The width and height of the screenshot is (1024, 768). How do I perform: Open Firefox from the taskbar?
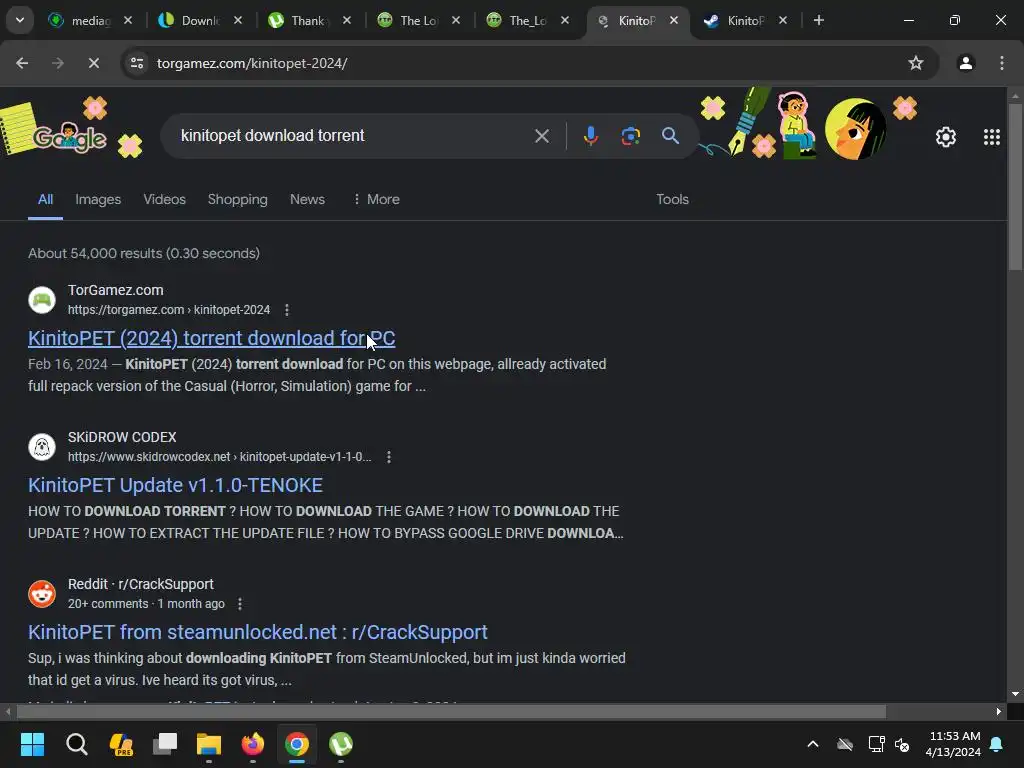[x=253, y=744]
